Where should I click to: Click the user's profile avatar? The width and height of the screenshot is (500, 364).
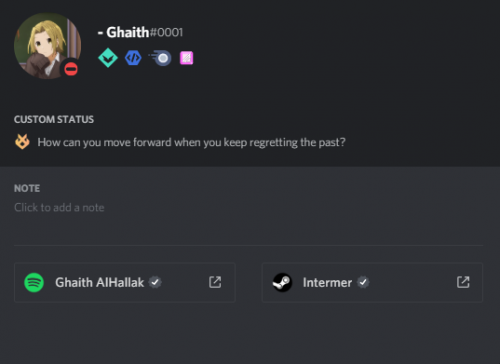[x=47, y=46]
